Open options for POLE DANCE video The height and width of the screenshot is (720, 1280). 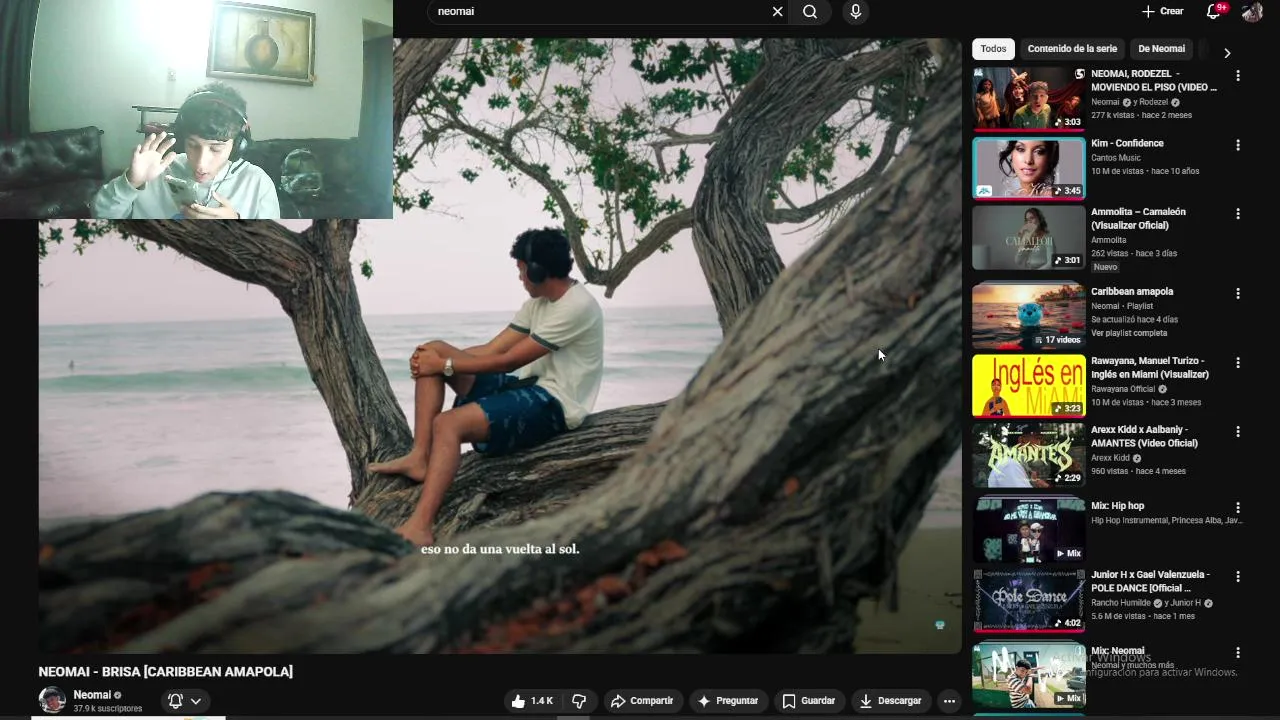click(1238, 577)
